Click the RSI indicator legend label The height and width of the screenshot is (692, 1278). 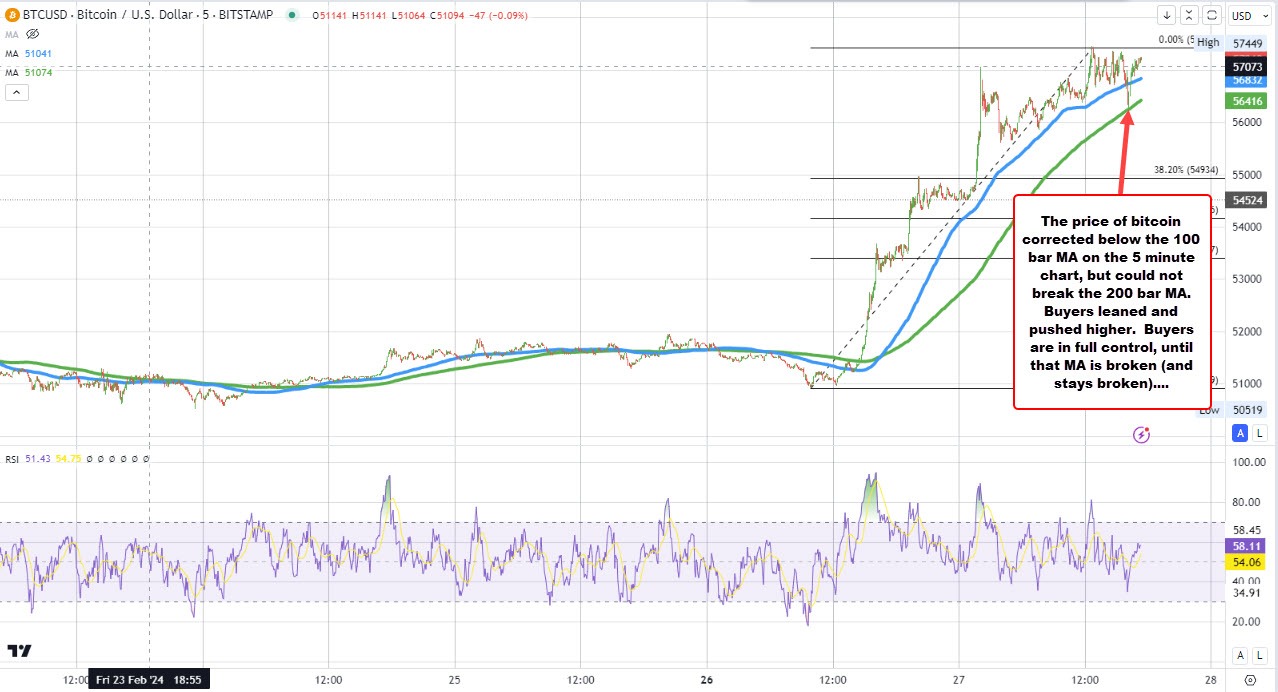tap(11, 458)
